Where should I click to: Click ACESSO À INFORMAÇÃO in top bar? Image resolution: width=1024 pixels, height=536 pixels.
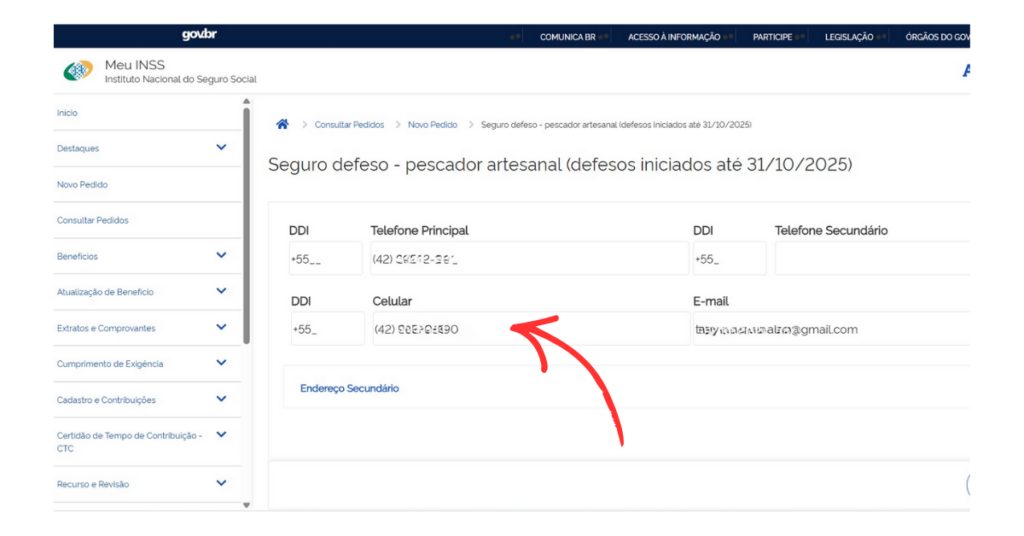pos(673,37)
